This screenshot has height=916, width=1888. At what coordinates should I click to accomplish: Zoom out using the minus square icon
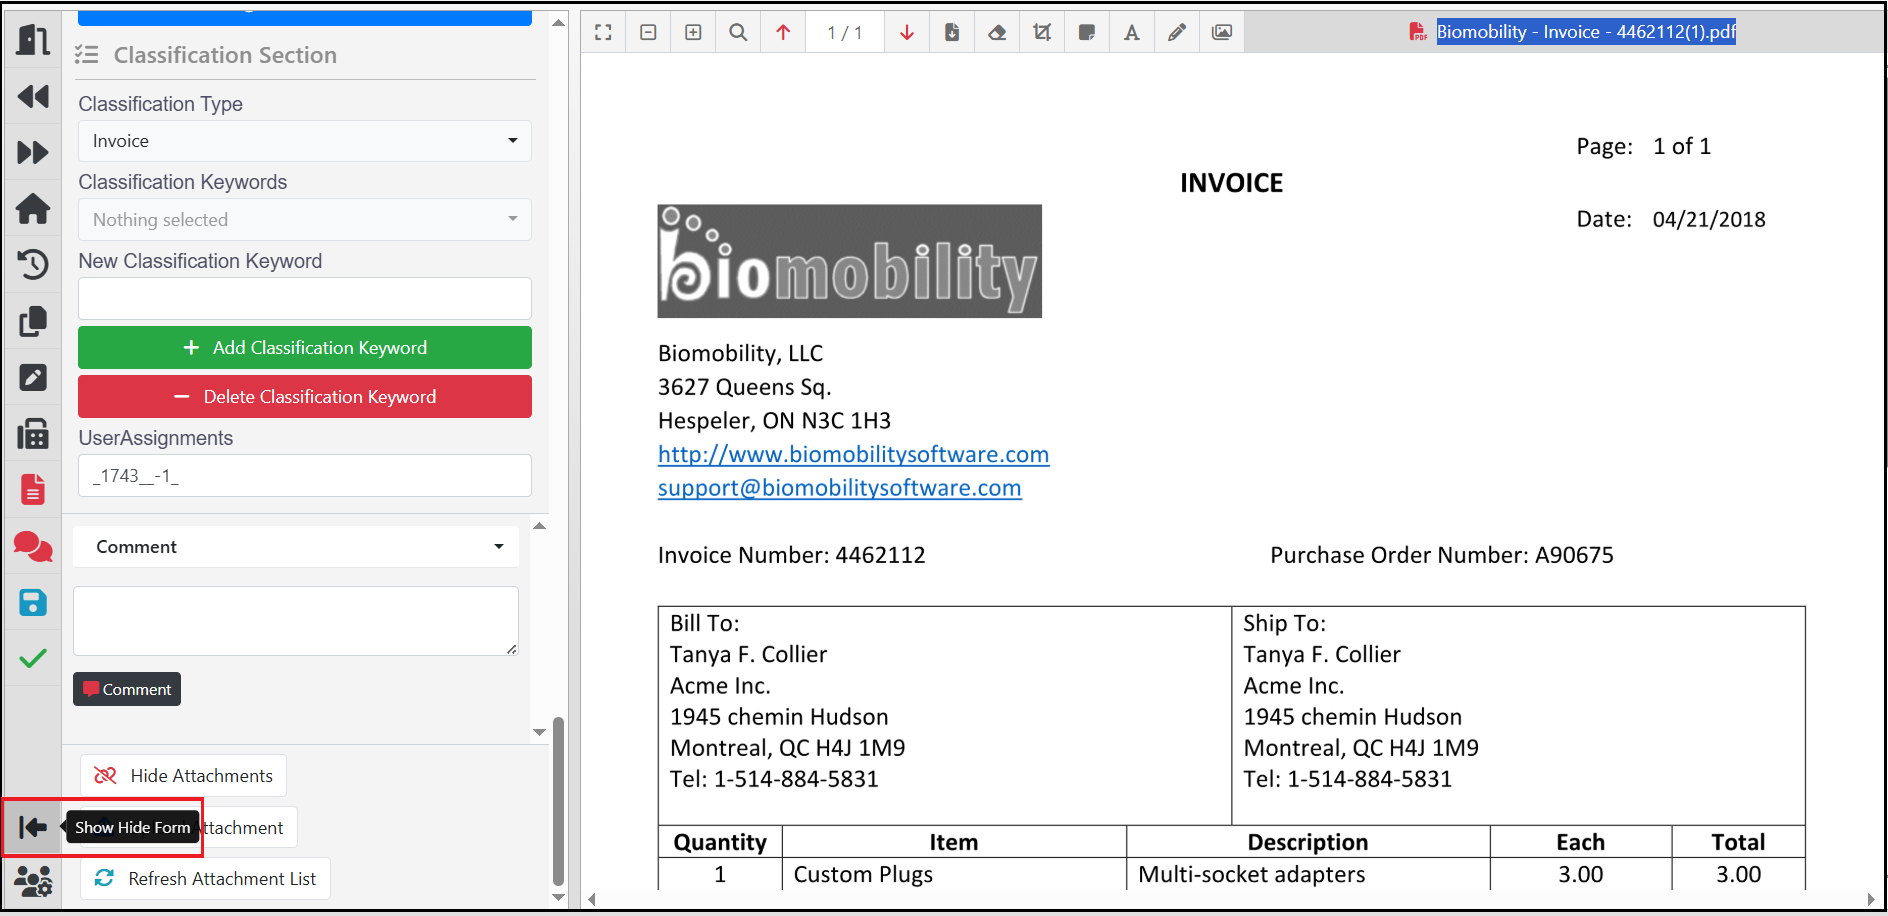click(648, 32)
